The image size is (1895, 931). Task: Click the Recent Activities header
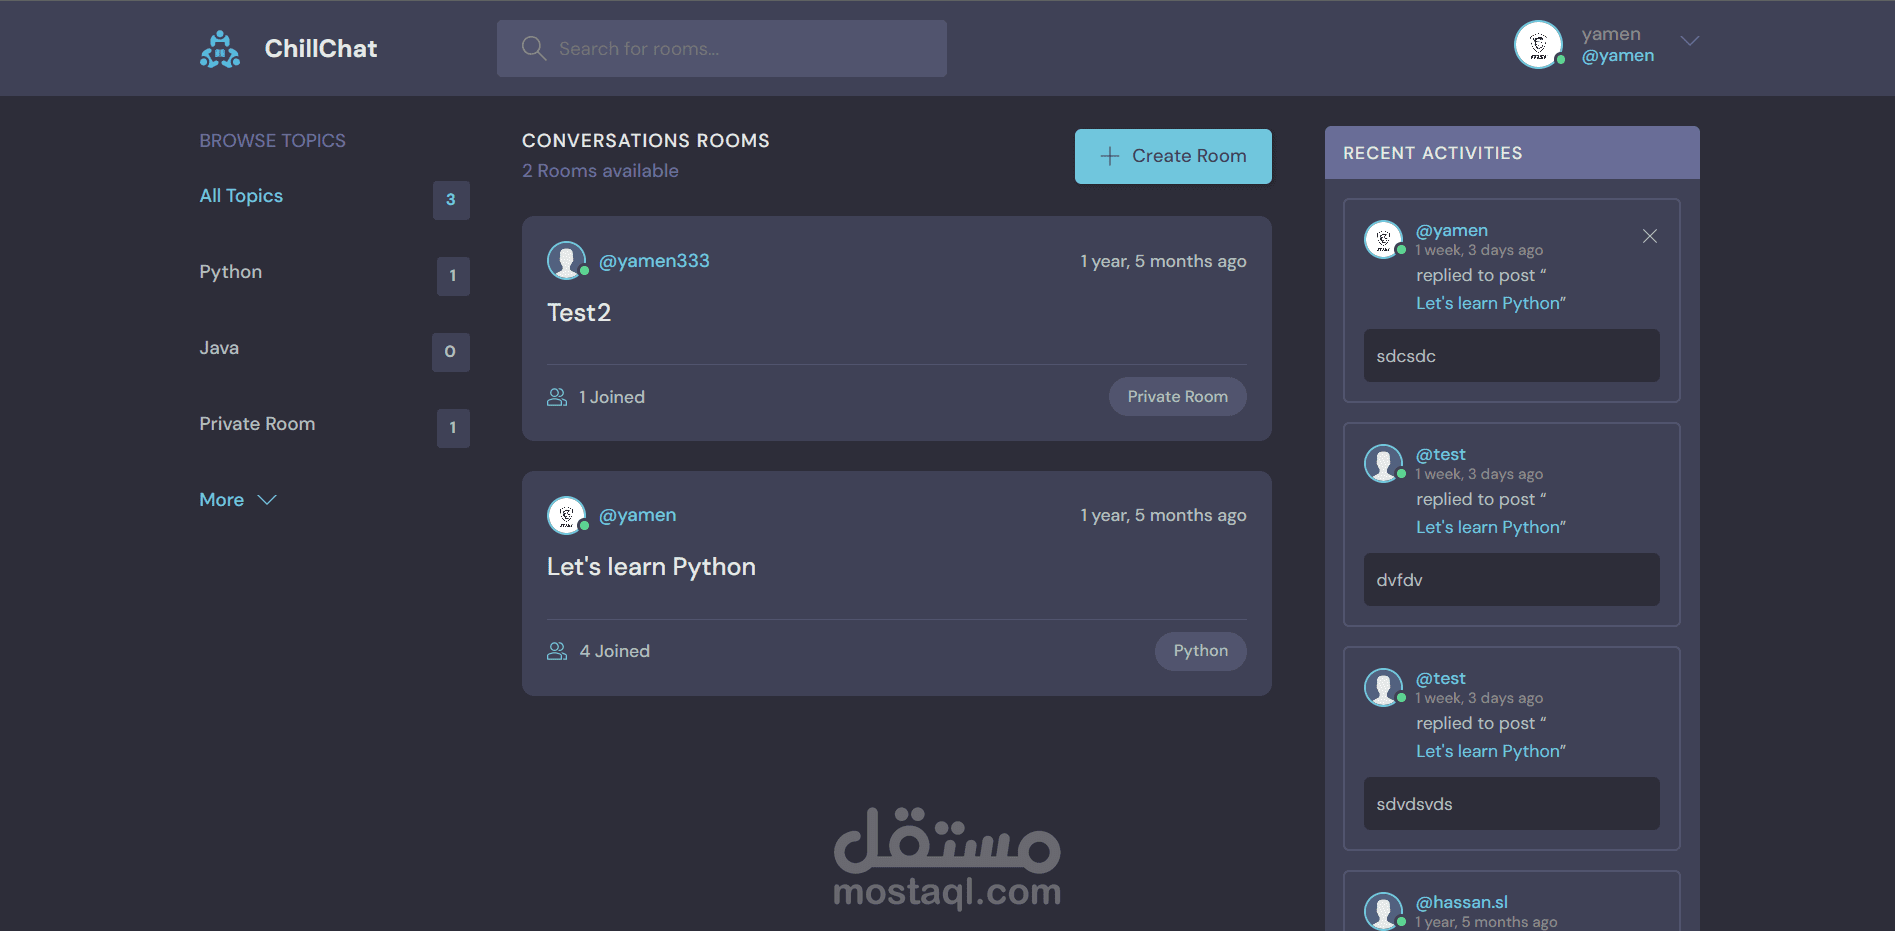click(1512, 153)
